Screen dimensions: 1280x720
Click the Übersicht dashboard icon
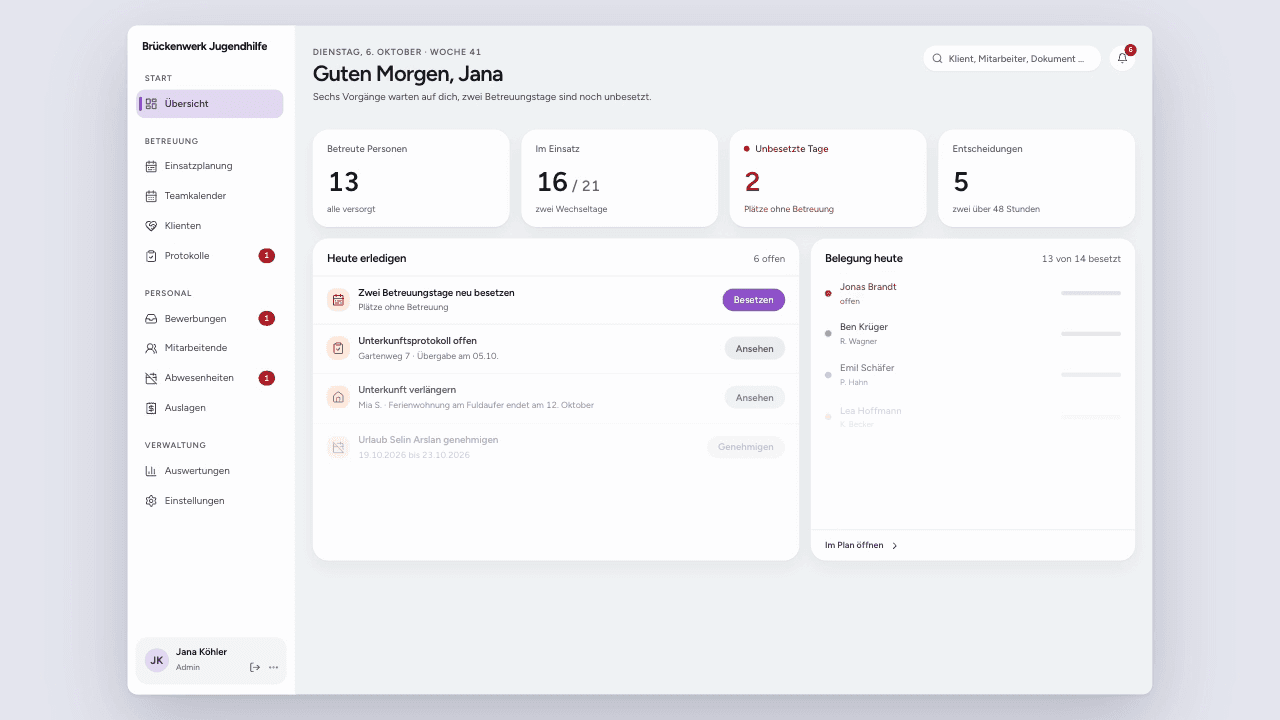pyautogui.click(x=151, y=104)
